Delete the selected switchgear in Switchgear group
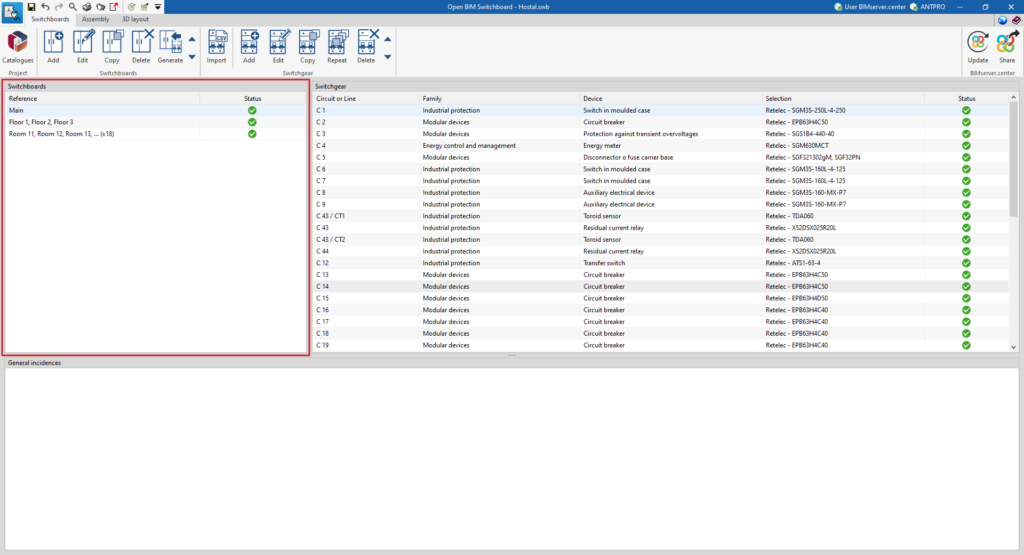The height and width of the screenshot is (555, 1024). pyautogui.click(x=366, y=46)
